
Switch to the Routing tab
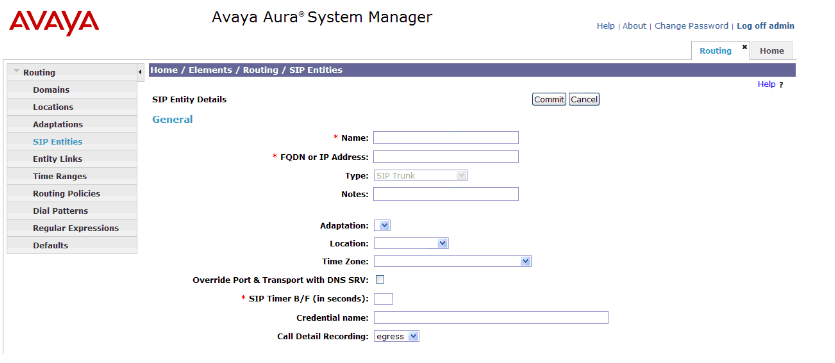coord(715,51)
